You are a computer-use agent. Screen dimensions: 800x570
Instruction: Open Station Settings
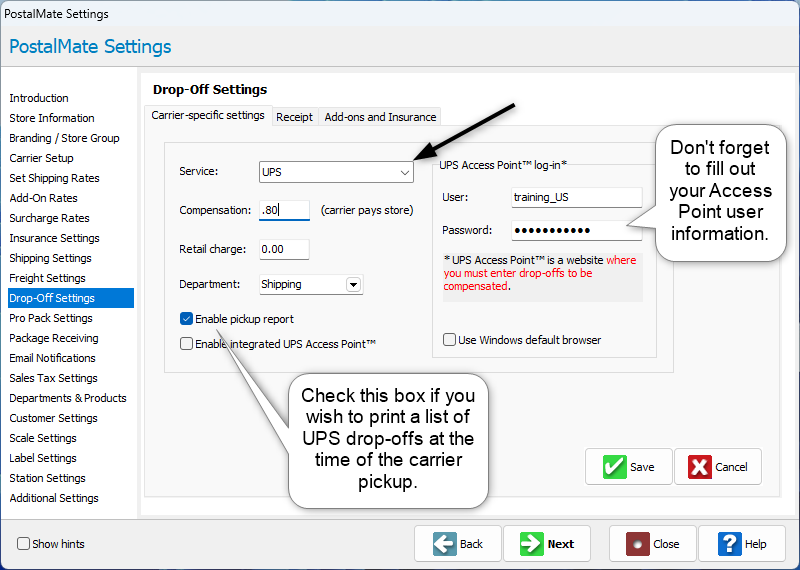[47, 478]
